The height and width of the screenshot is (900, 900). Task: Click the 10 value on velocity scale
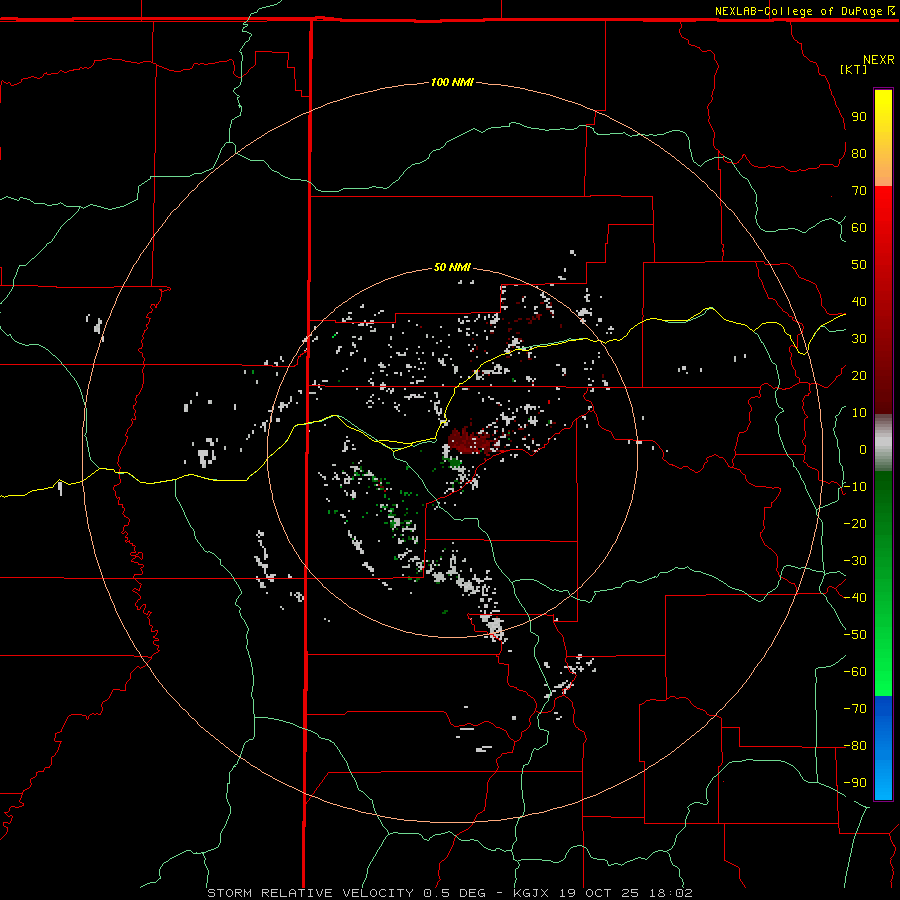859,413
